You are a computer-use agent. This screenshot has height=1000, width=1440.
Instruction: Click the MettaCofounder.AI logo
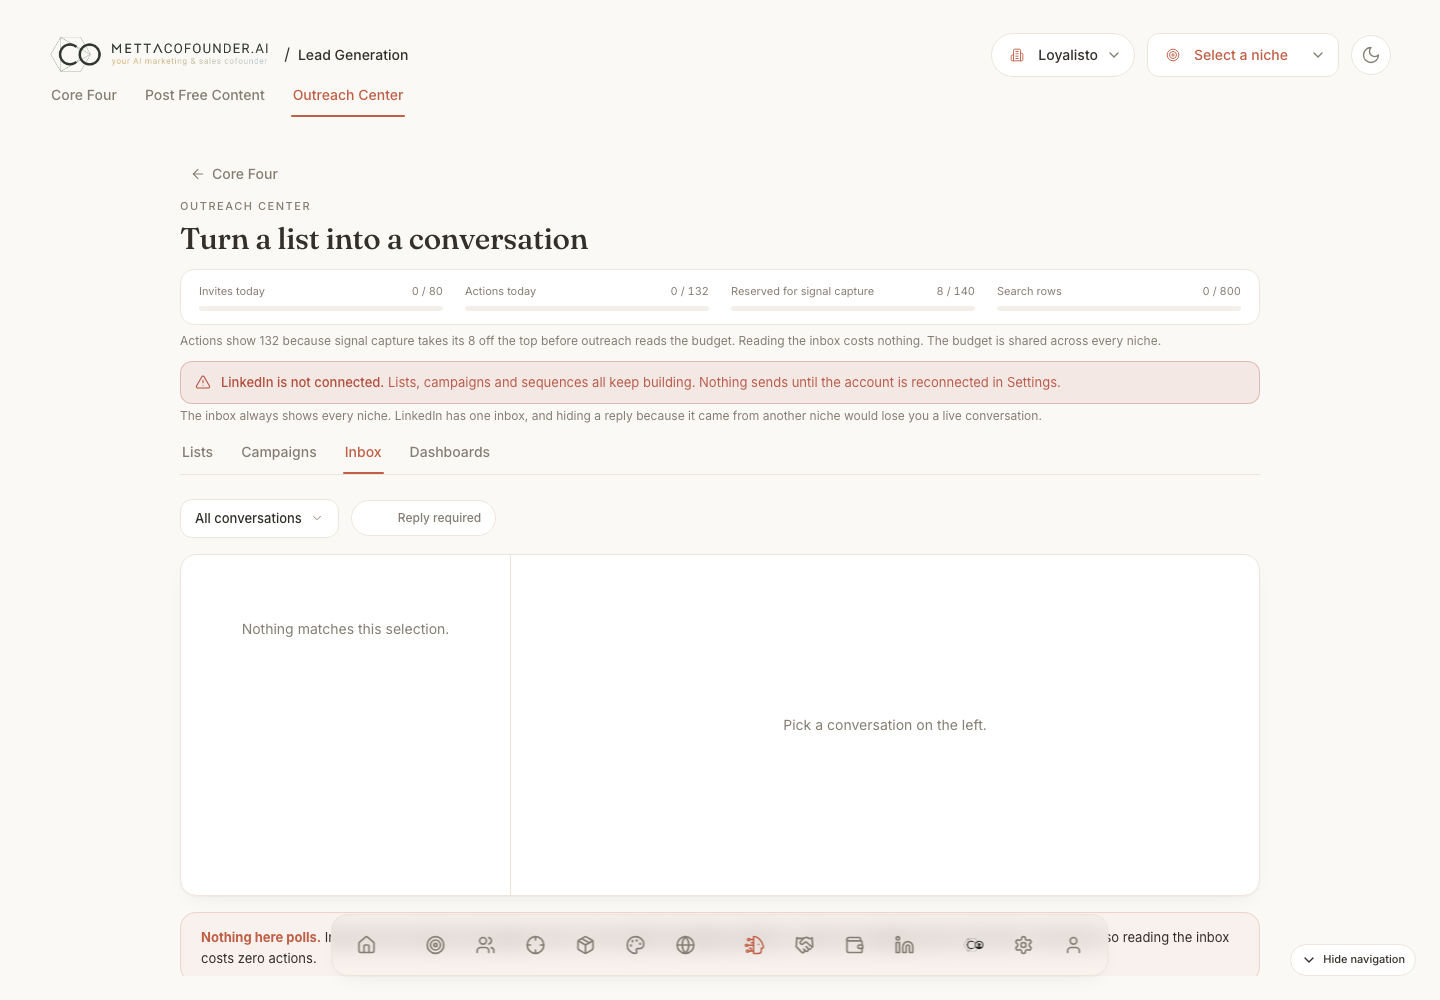[160, 54]
